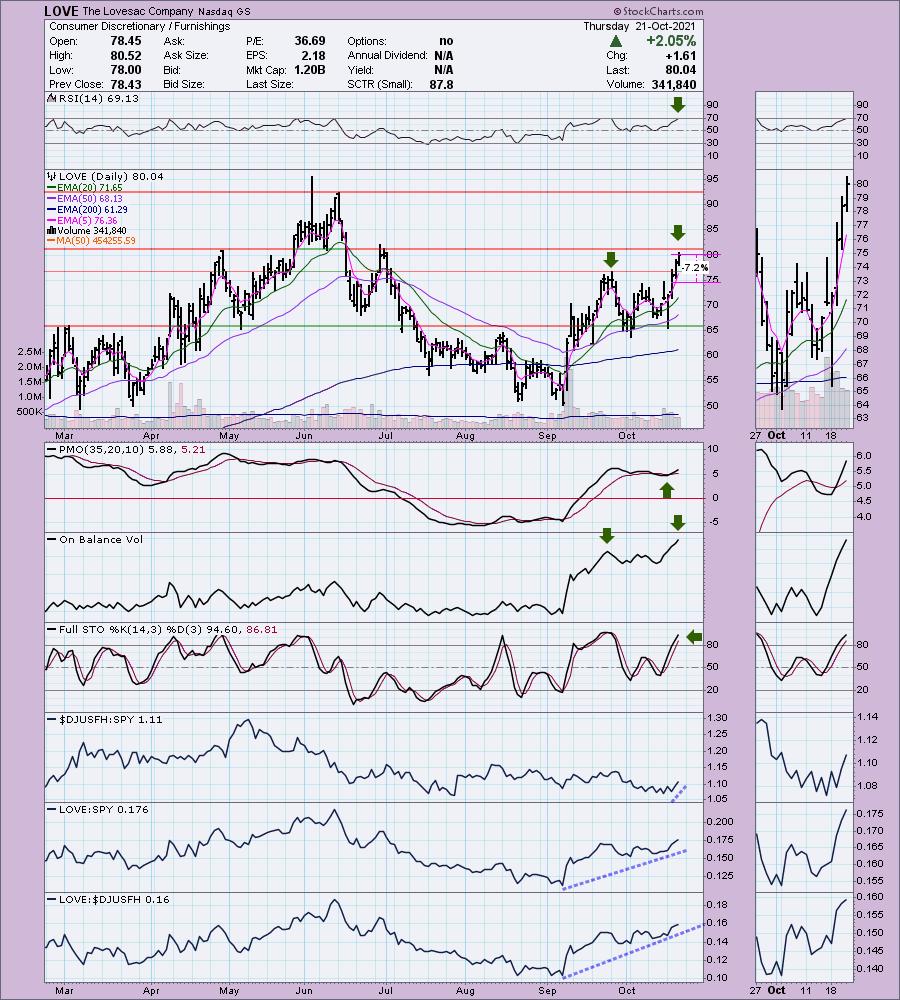Click the SCTR (Small) value 87.8

(x=441, y=84)
